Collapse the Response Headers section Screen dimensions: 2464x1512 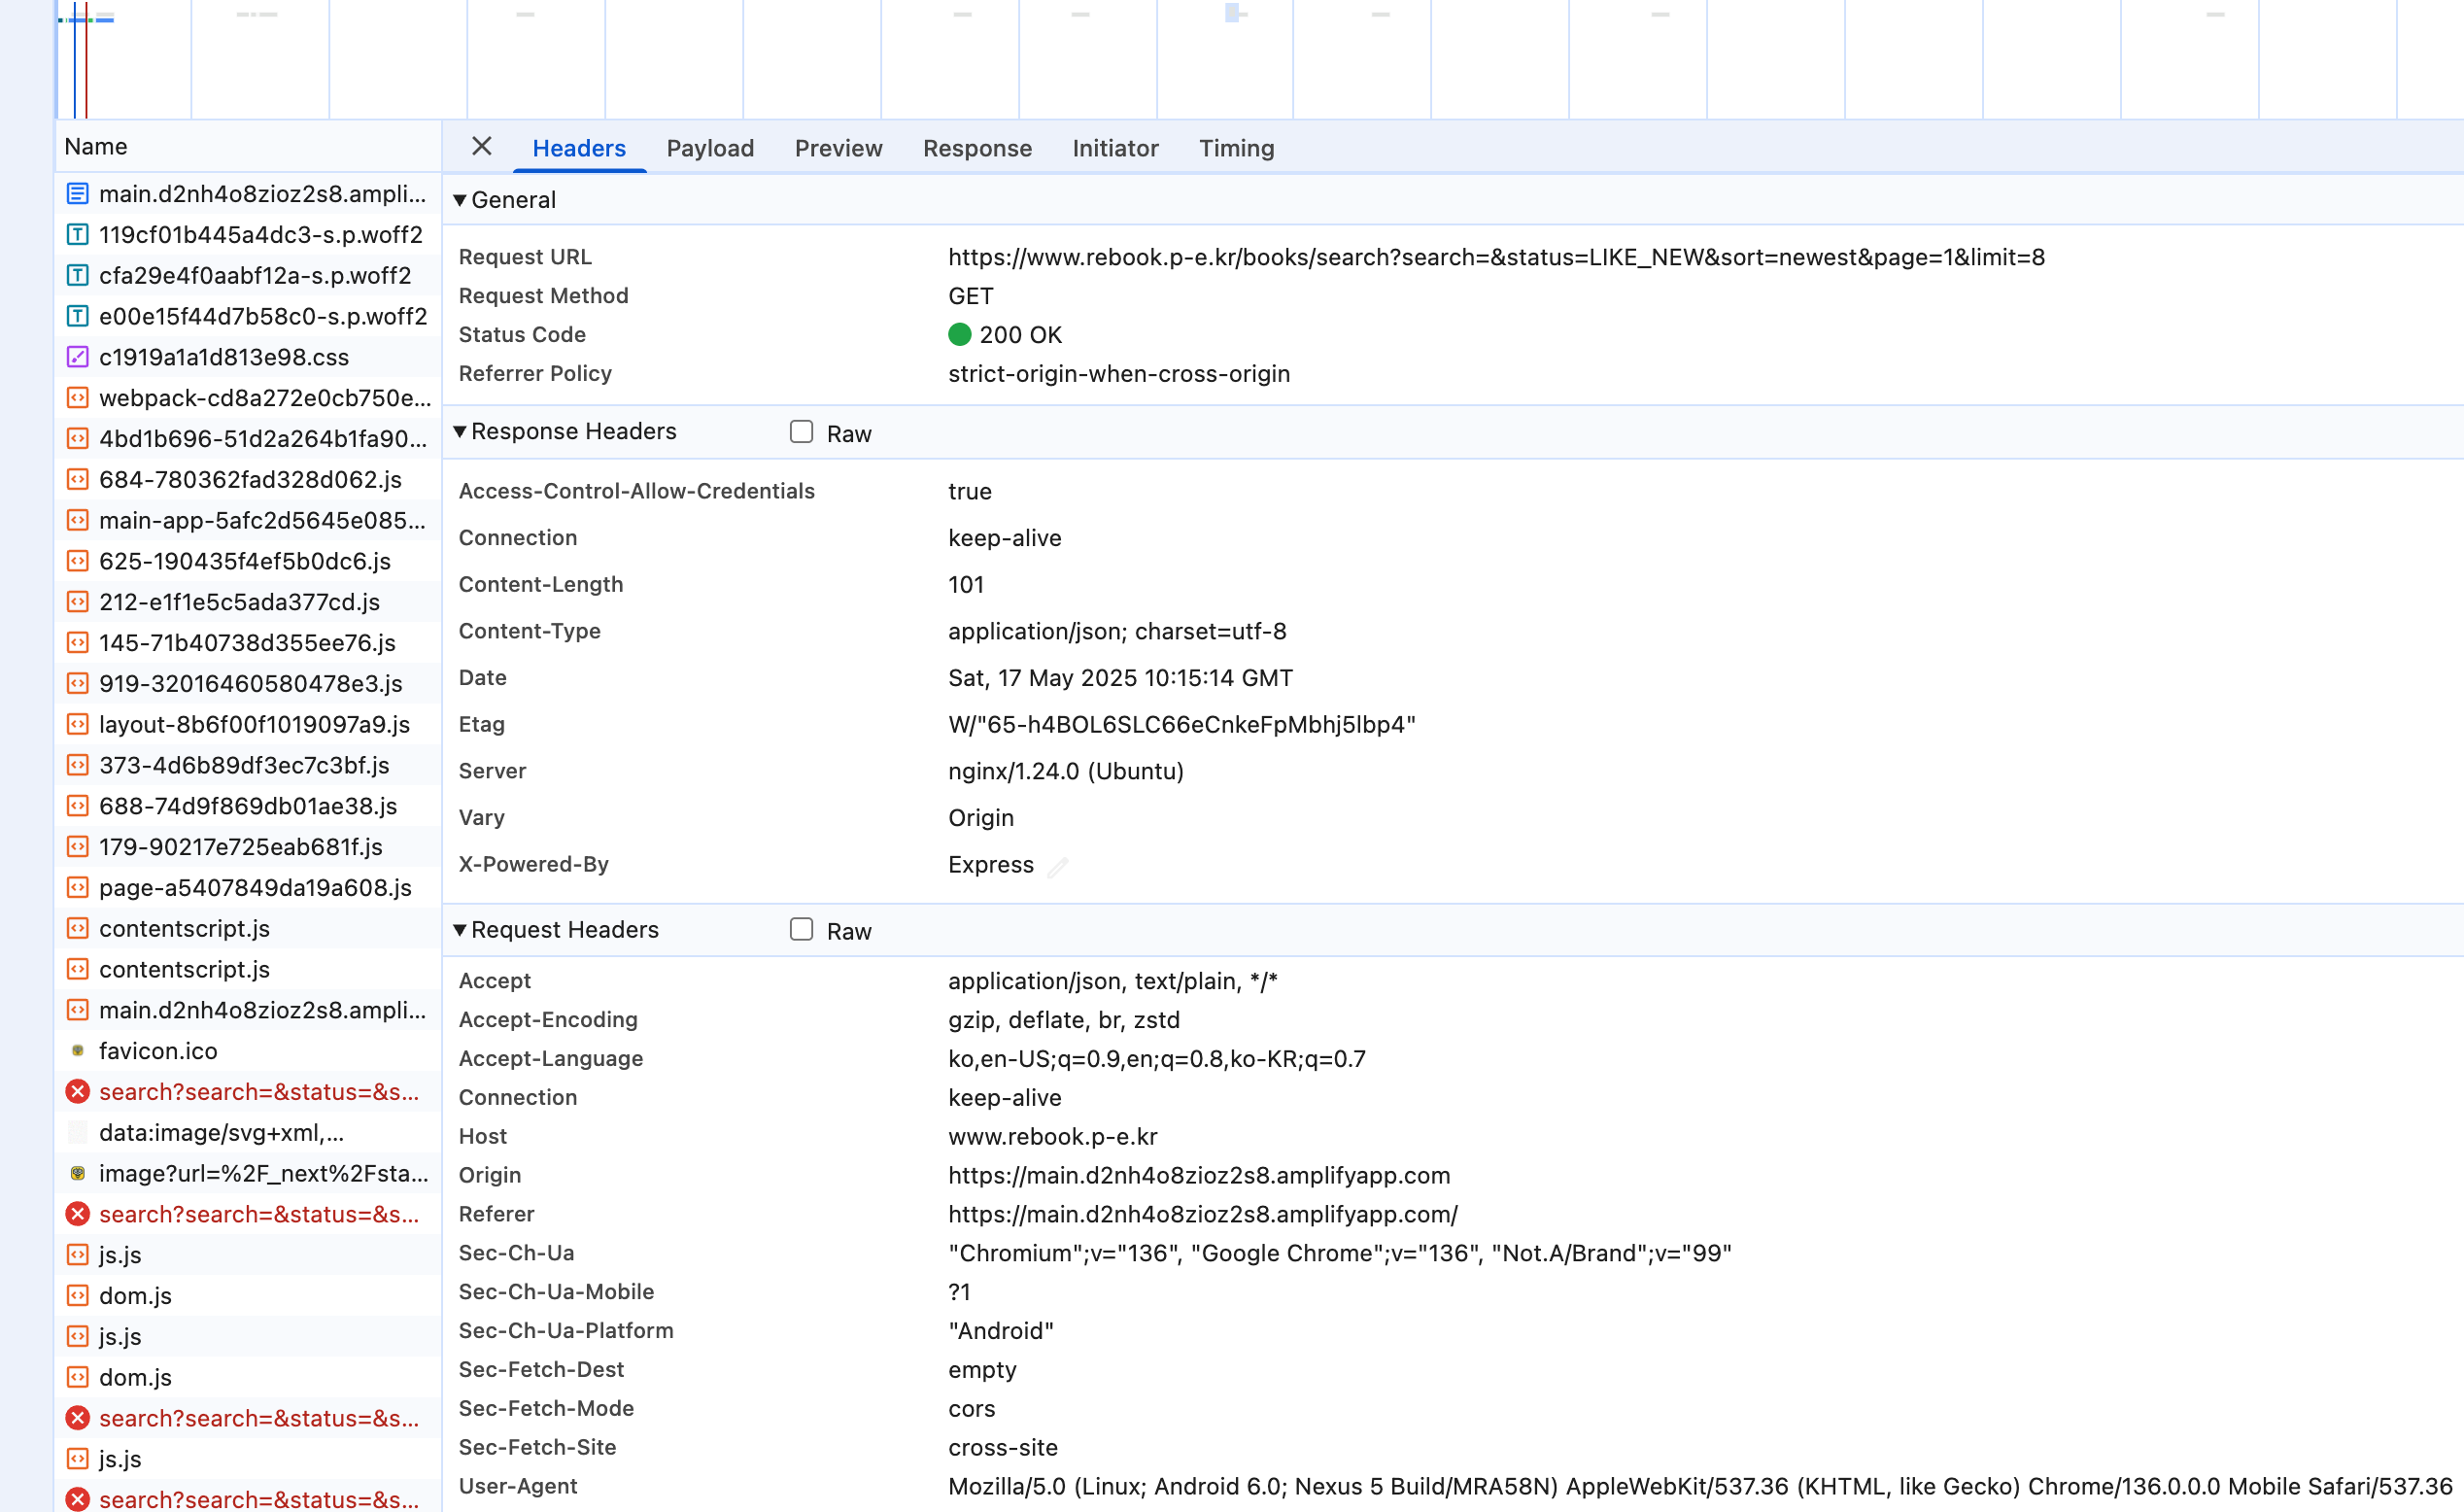point(460,431)
